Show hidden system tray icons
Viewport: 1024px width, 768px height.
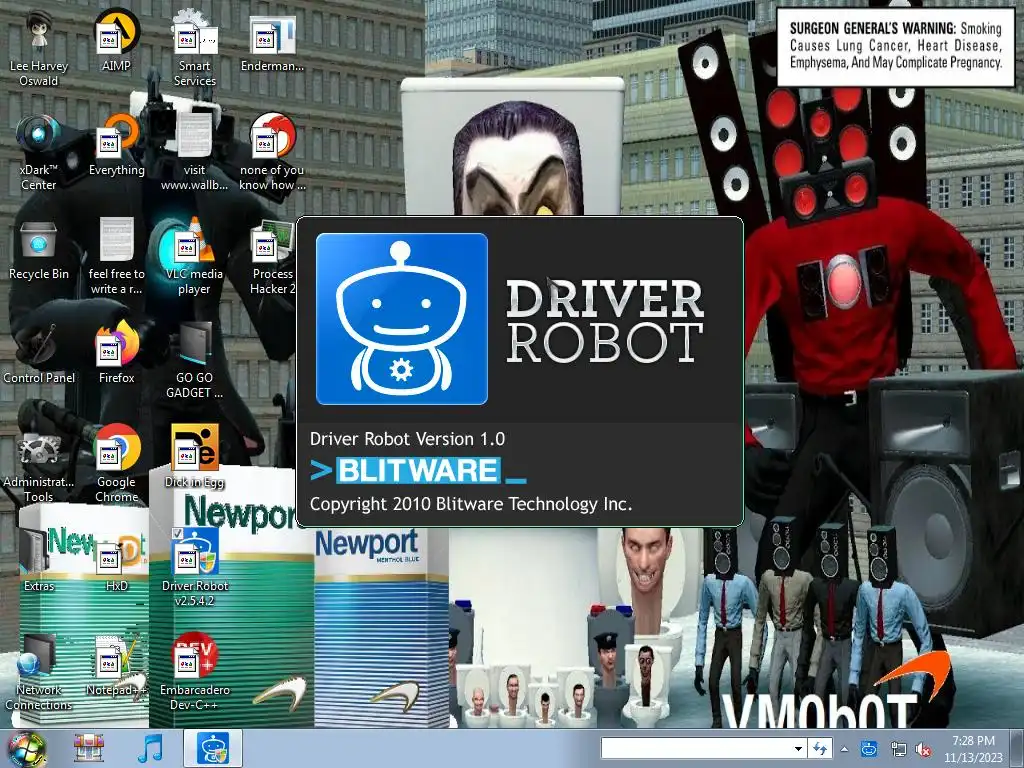844,749
